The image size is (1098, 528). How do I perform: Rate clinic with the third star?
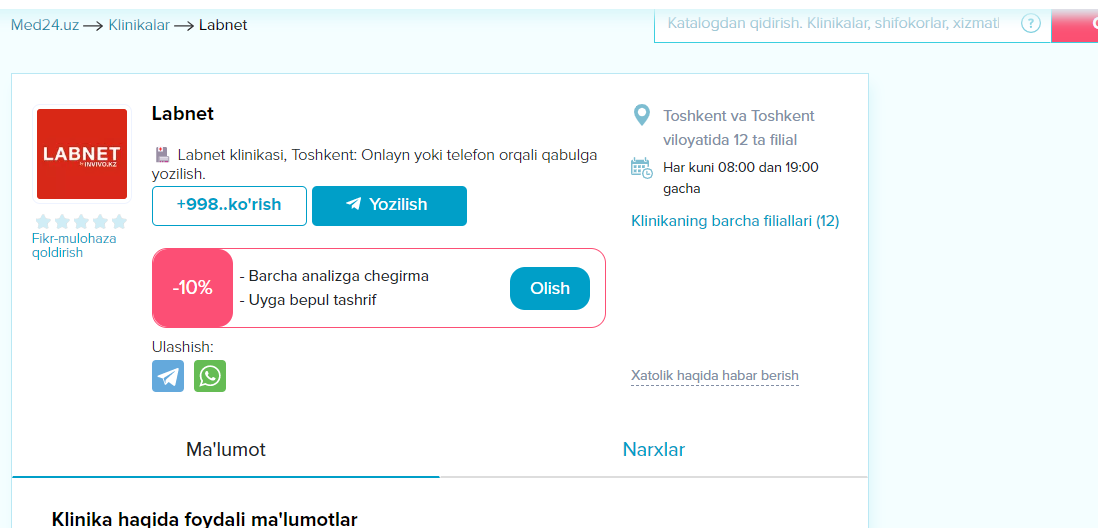coord(81,222)
